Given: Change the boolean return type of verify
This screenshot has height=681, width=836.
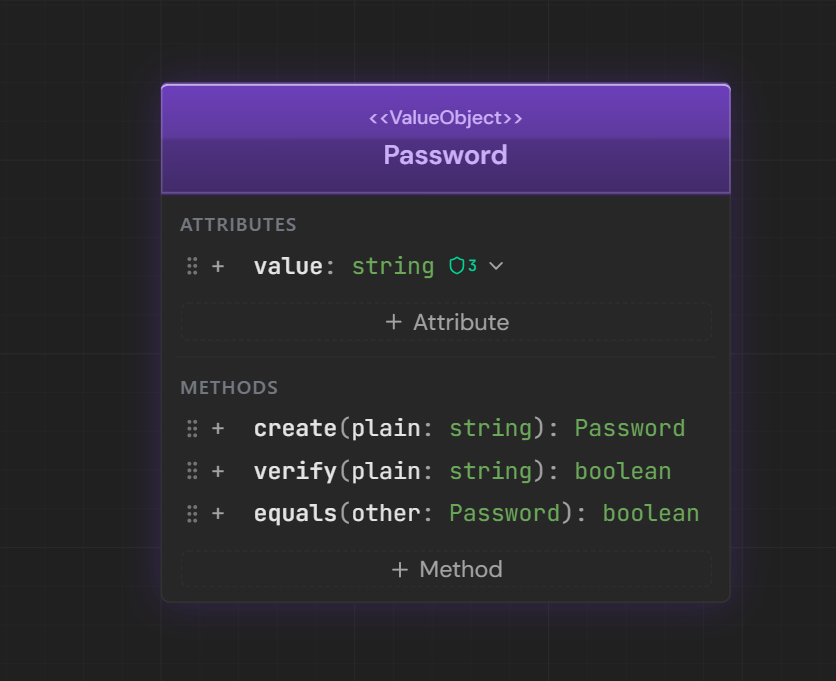Looking at the screenshot, I should [622, 471].
